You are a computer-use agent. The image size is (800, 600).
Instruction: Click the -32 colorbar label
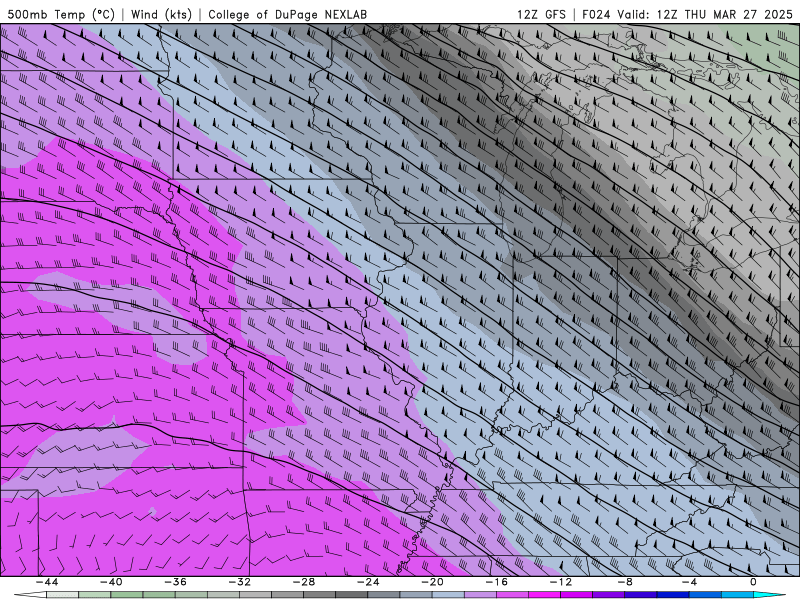pos(240,582)
